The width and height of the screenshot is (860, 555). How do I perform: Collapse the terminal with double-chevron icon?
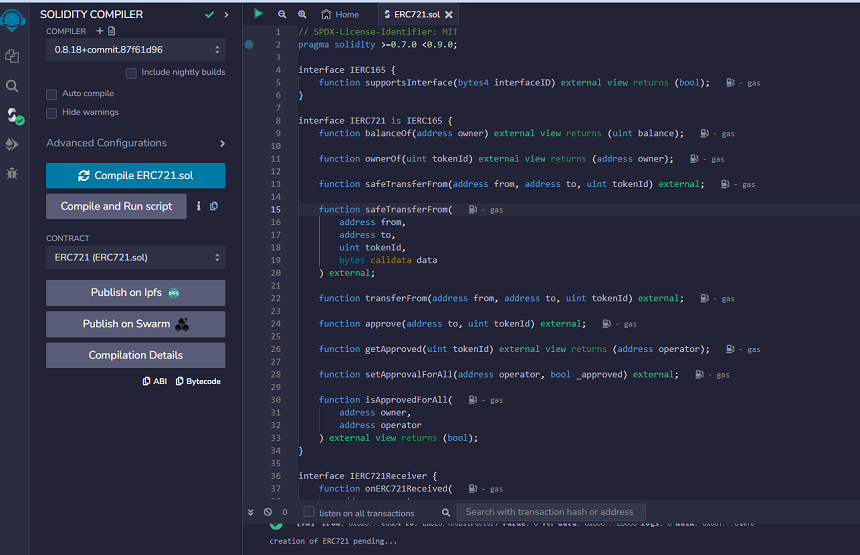click(x=251, y=512)
